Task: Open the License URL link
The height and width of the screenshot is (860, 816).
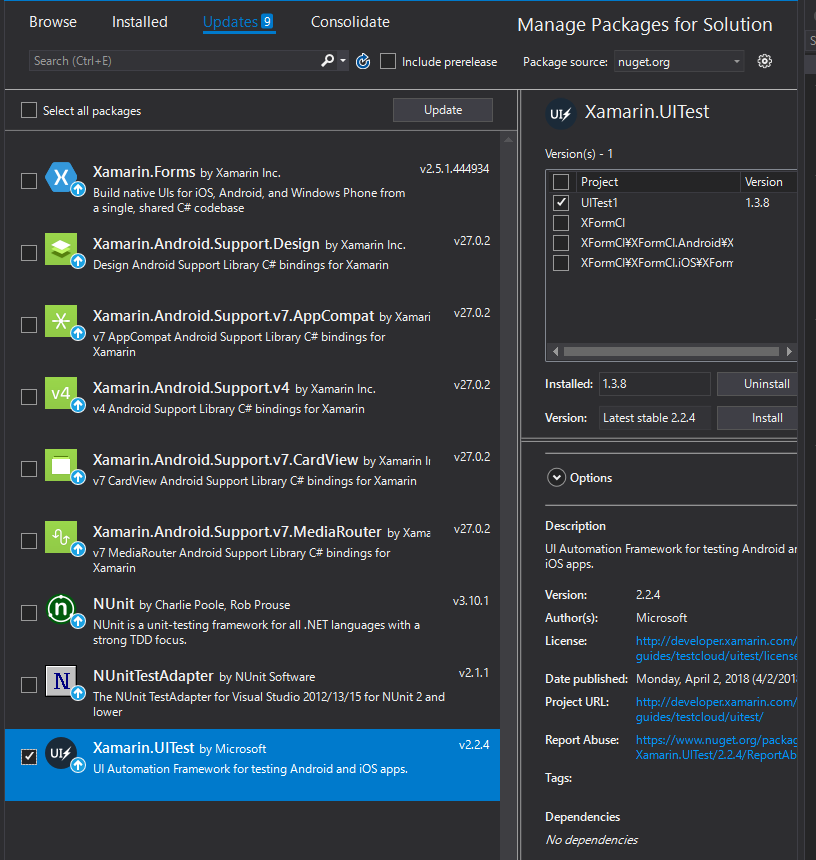Action: pos(716,648)
